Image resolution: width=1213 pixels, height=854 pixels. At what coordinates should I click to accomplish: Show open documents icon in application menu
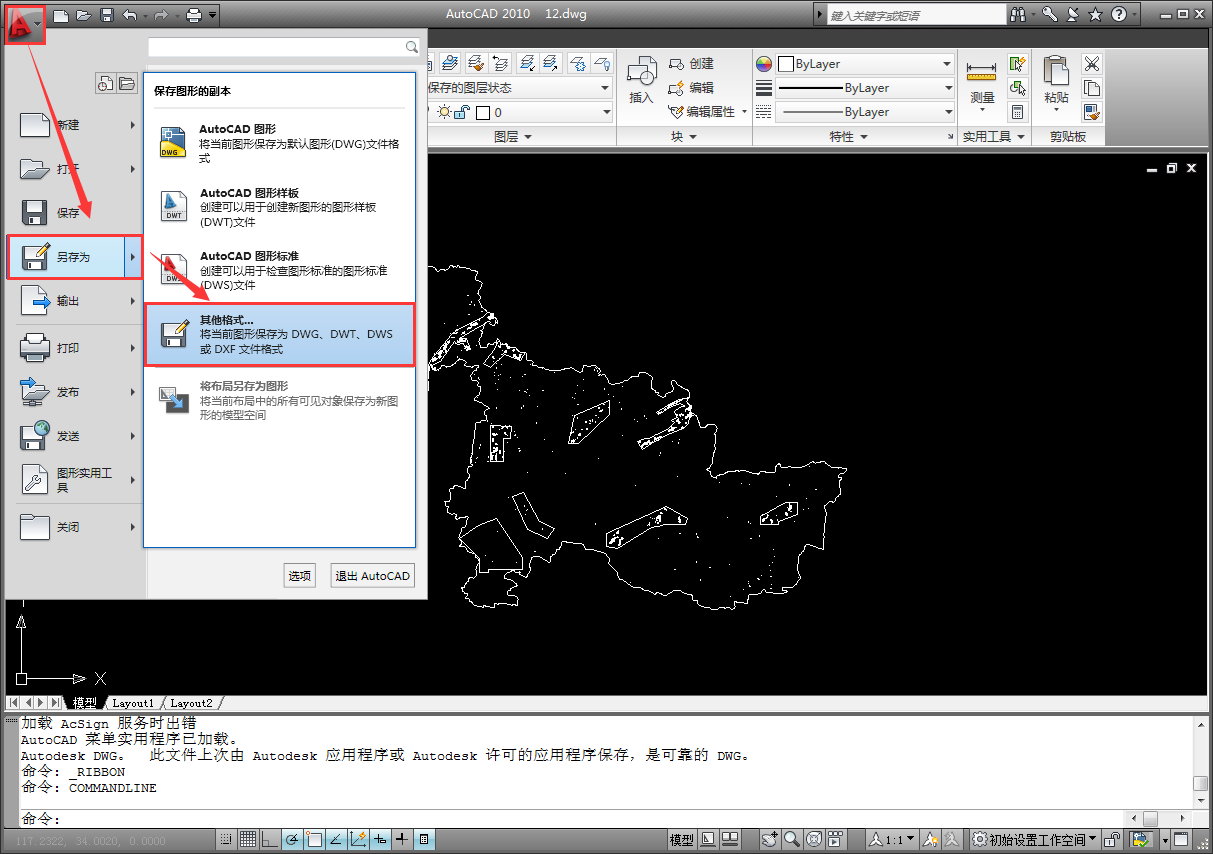(x=127, y=84)
